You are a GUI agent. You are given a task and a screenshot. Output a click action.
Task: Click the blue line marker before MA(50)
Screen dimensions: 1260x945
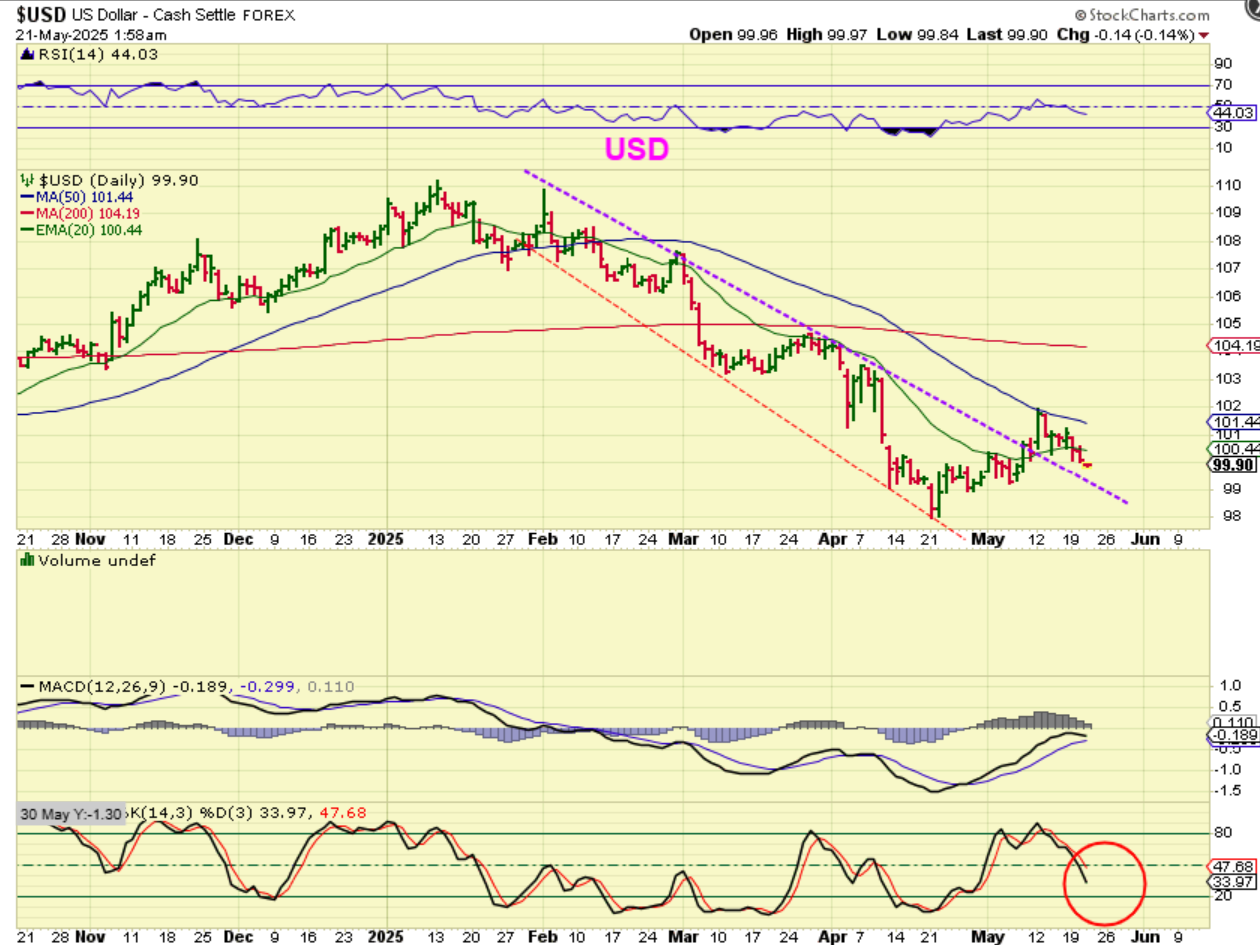26,197
